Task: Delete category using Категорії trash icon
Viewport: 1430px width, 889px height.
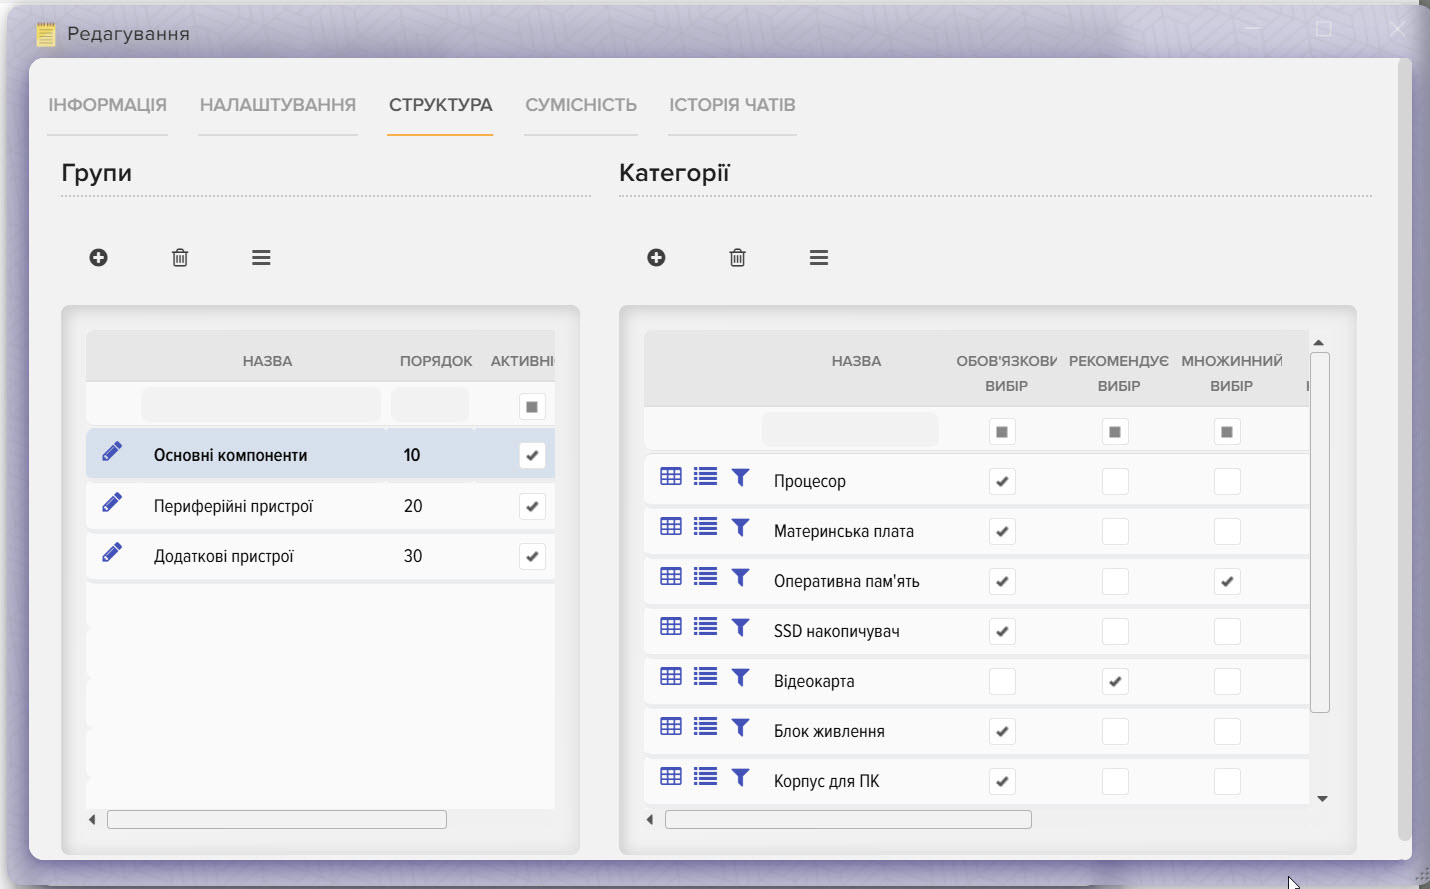Action: coord(738,258)
